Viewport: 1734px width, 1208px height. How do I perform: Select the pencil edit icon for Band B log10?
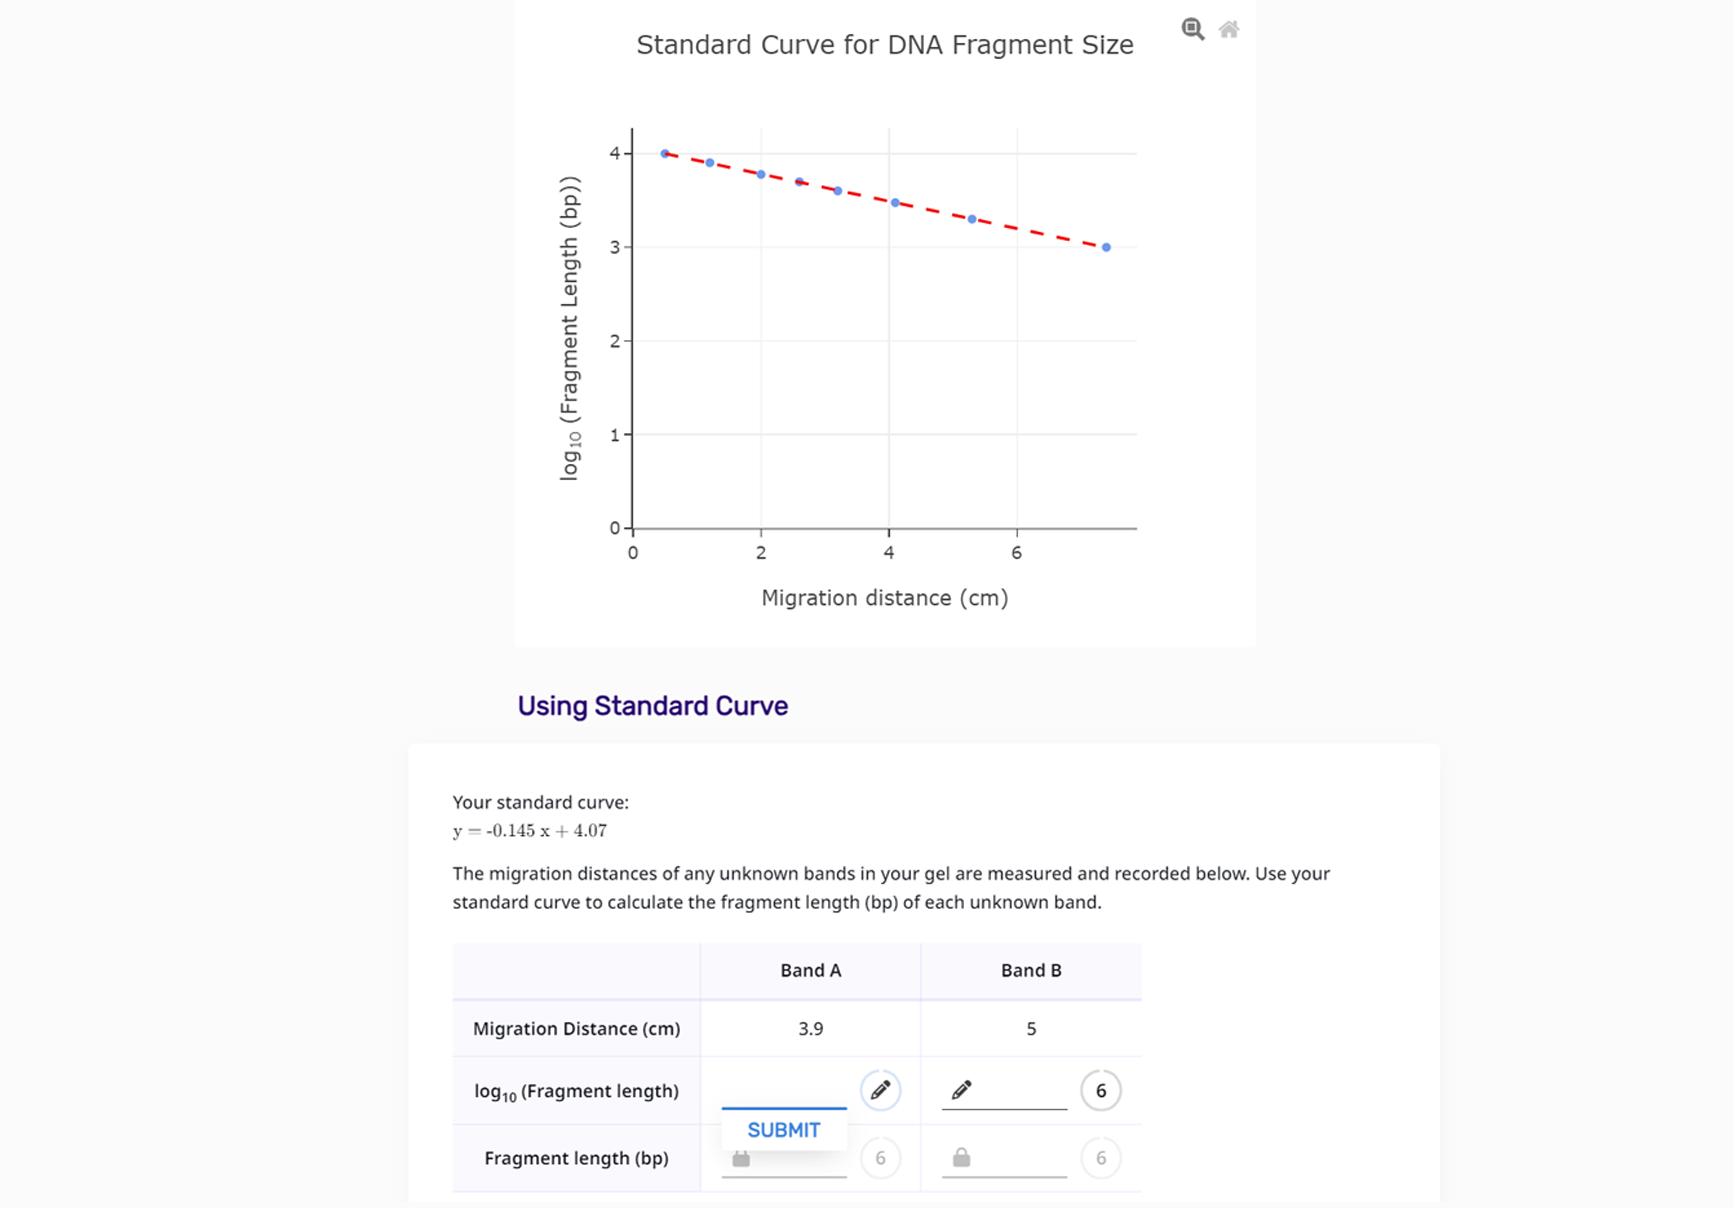pos(962,1091)
